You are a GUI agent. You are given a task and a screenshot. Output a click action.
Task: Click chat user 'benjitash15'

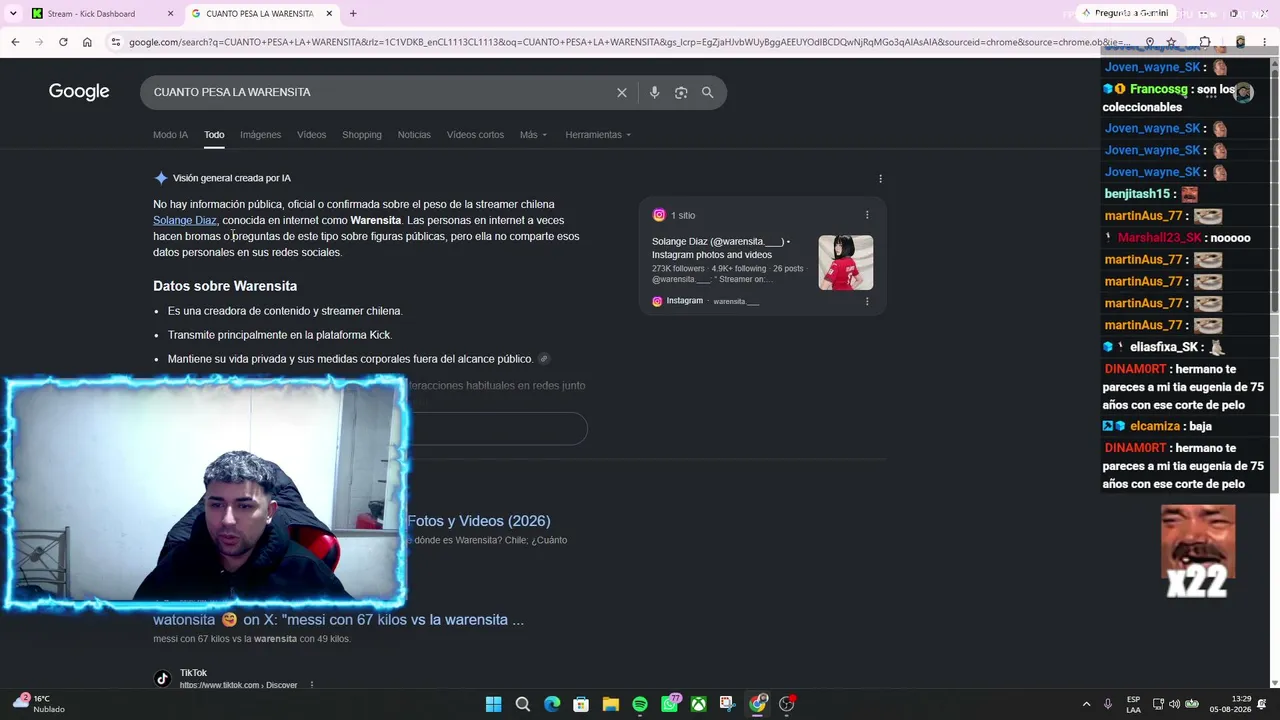click(x=1137, y=194)
